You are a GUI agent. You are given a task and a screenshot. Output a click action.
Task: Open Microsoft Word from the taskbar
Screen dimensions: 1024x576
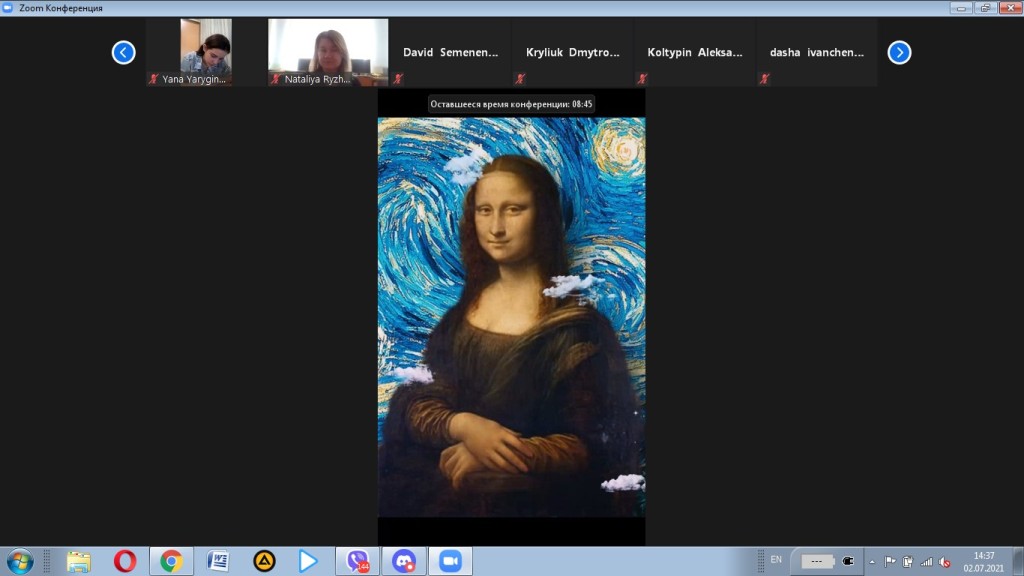tap(218, 562)
